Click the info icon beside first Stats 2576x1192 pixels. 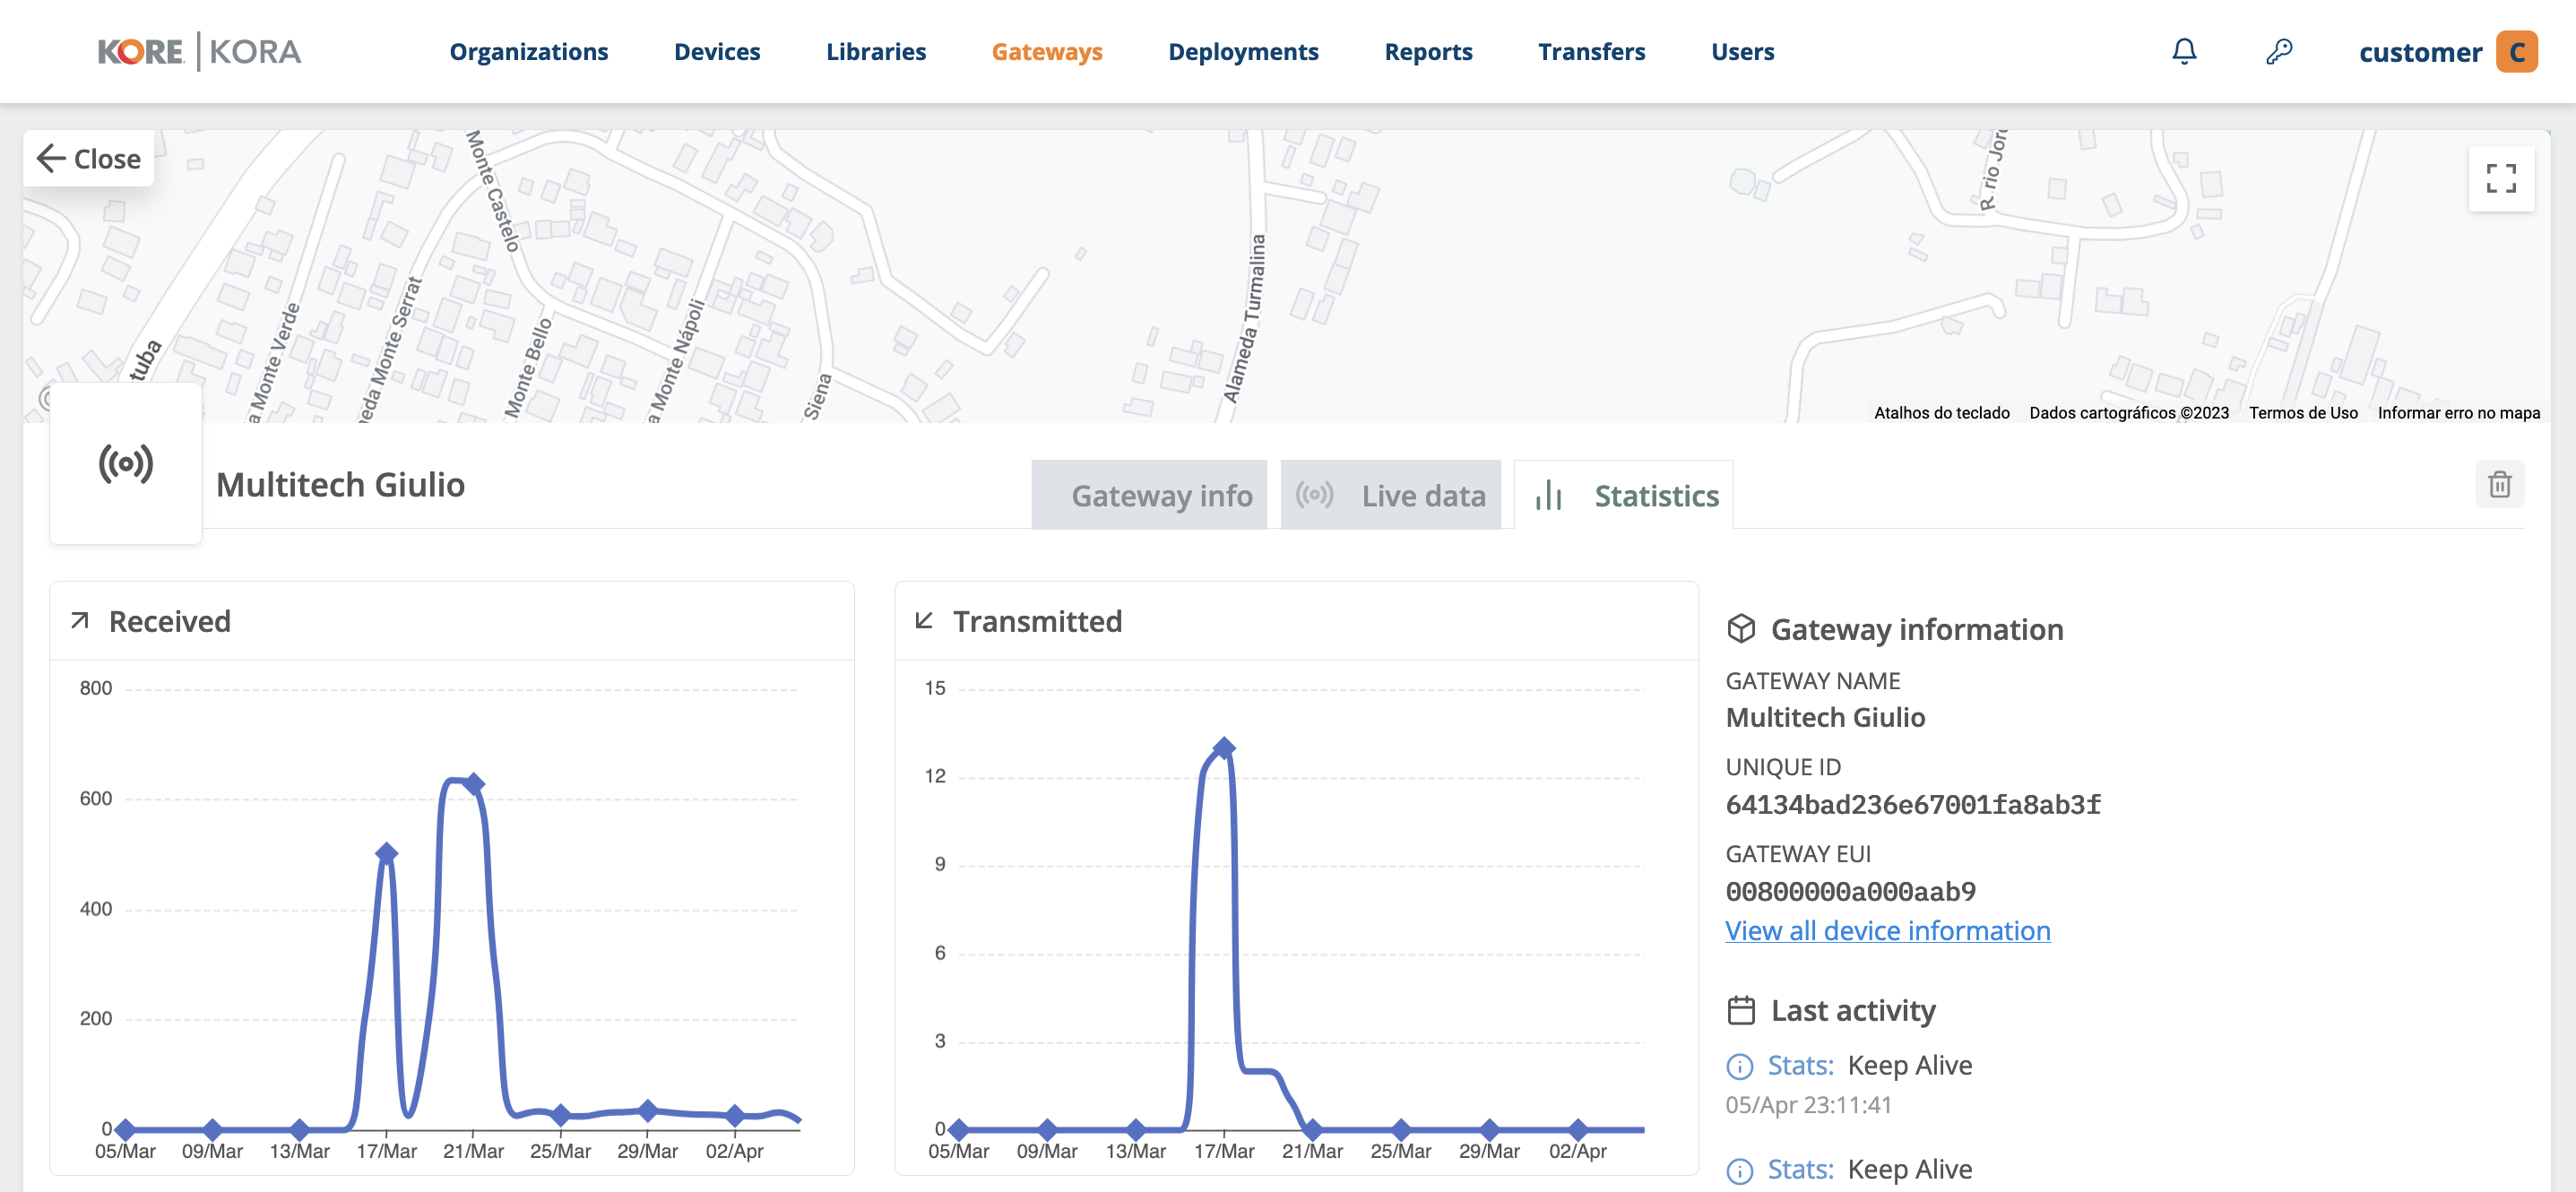pyautogui.click(x=1740, y=1067)
